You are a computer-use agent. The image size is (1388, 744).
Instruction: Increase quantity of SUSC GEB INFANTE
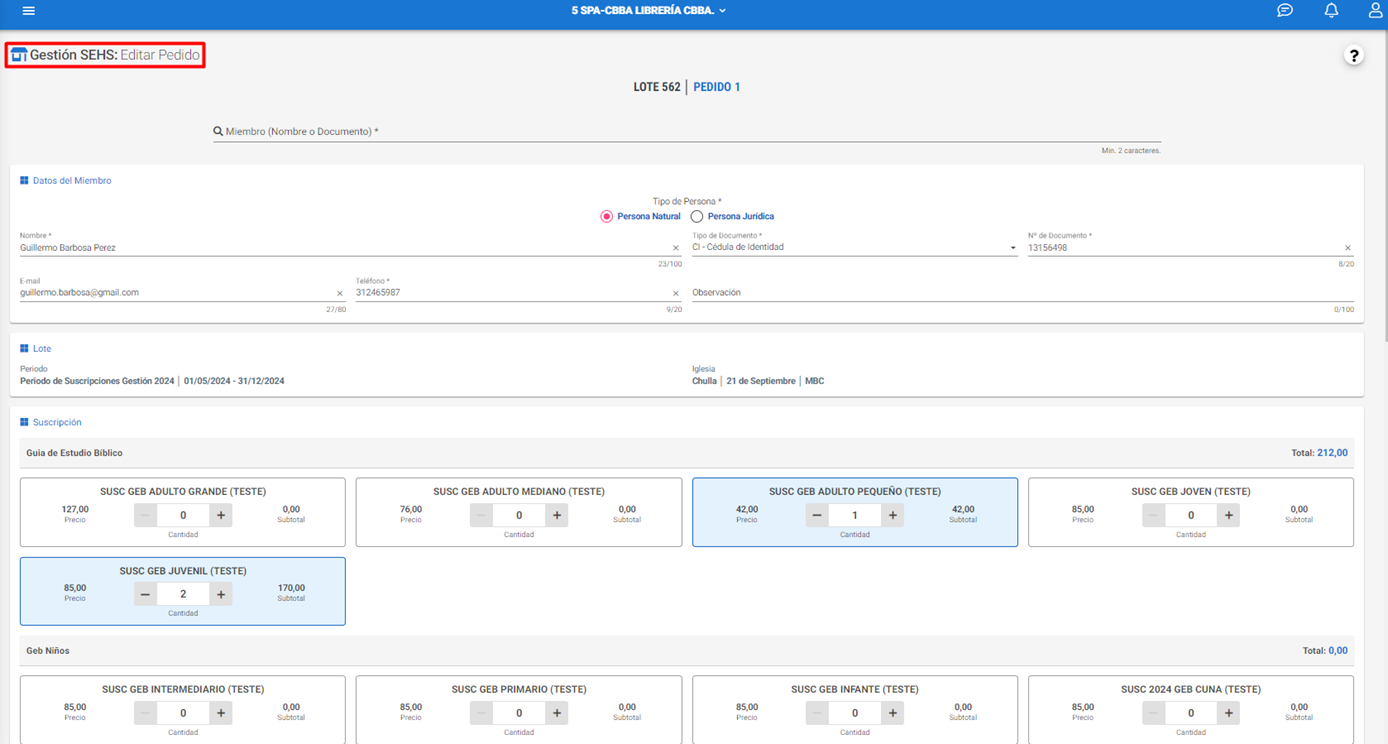click(x=893, y=713)
